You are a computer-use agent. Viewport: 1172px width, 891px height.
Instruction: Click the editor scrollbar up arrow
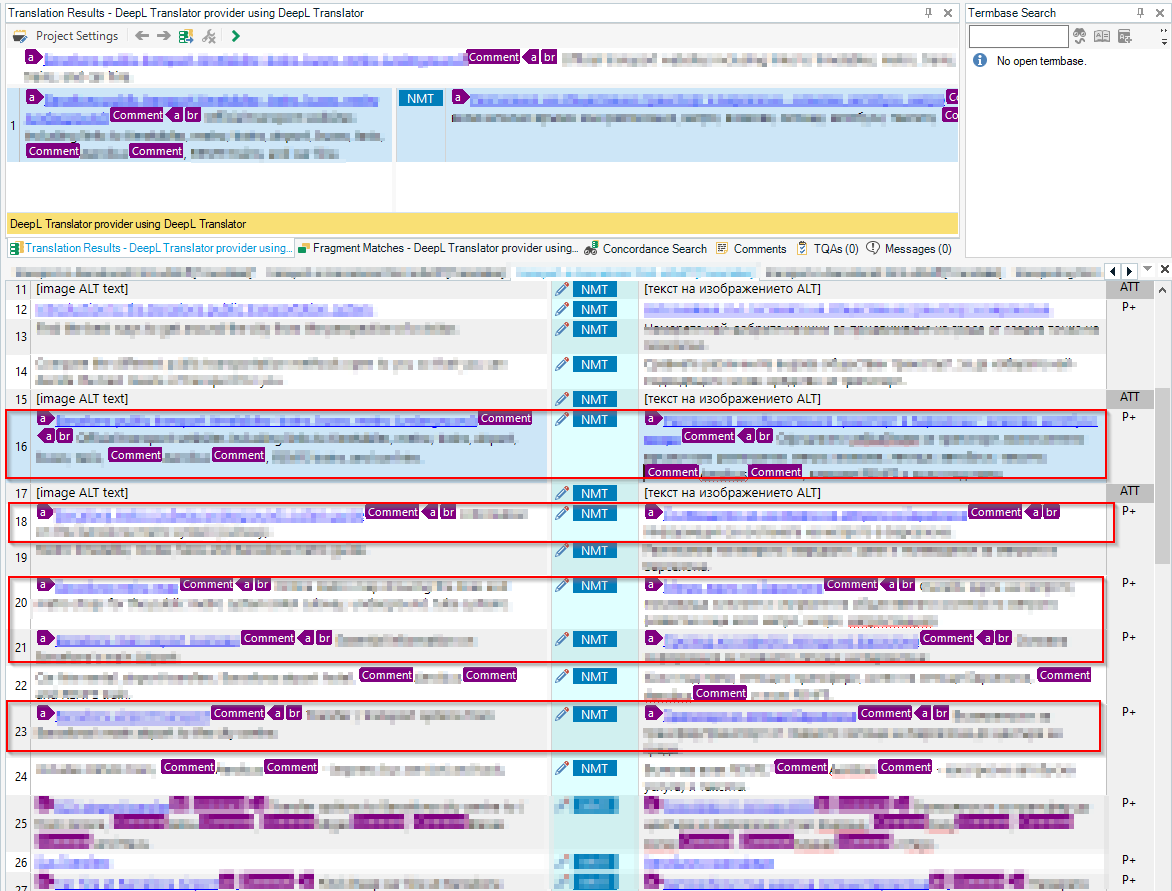(x=1162, y=290)
